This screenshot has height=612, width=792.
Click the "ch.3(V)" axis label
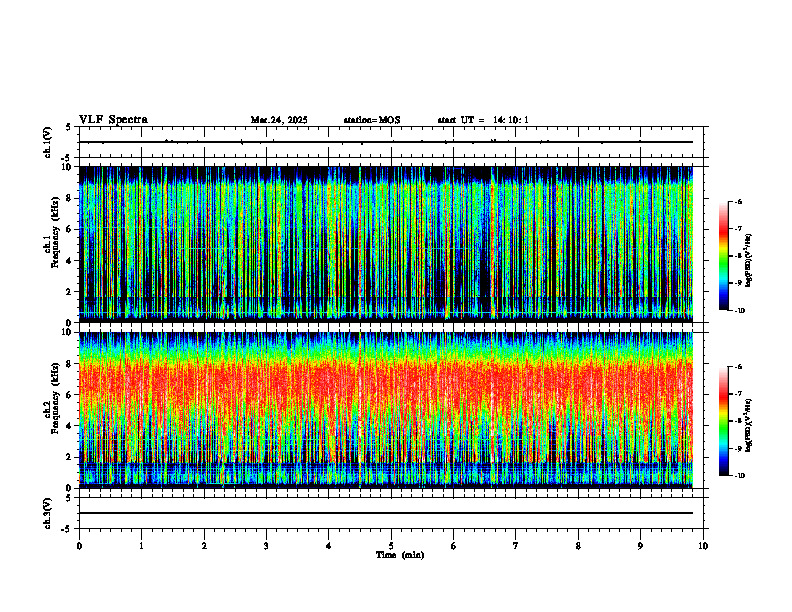point(48,513)
